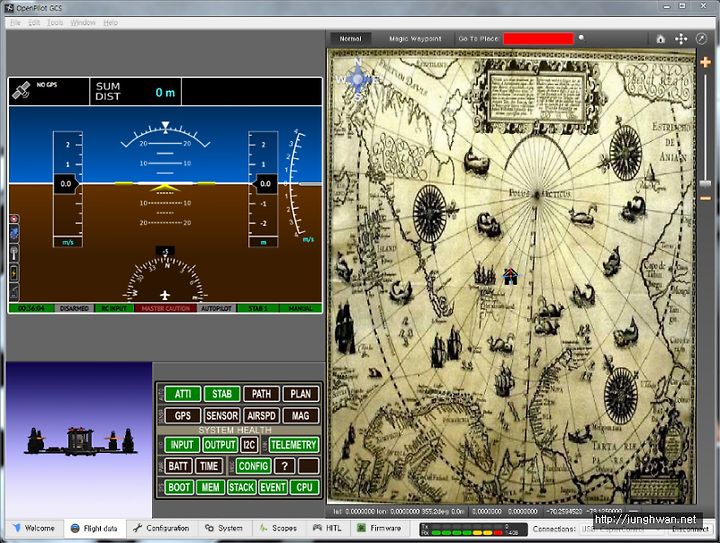Click the BATT health indicator
This screenshot has width=720, height=543.
point(178,466)
